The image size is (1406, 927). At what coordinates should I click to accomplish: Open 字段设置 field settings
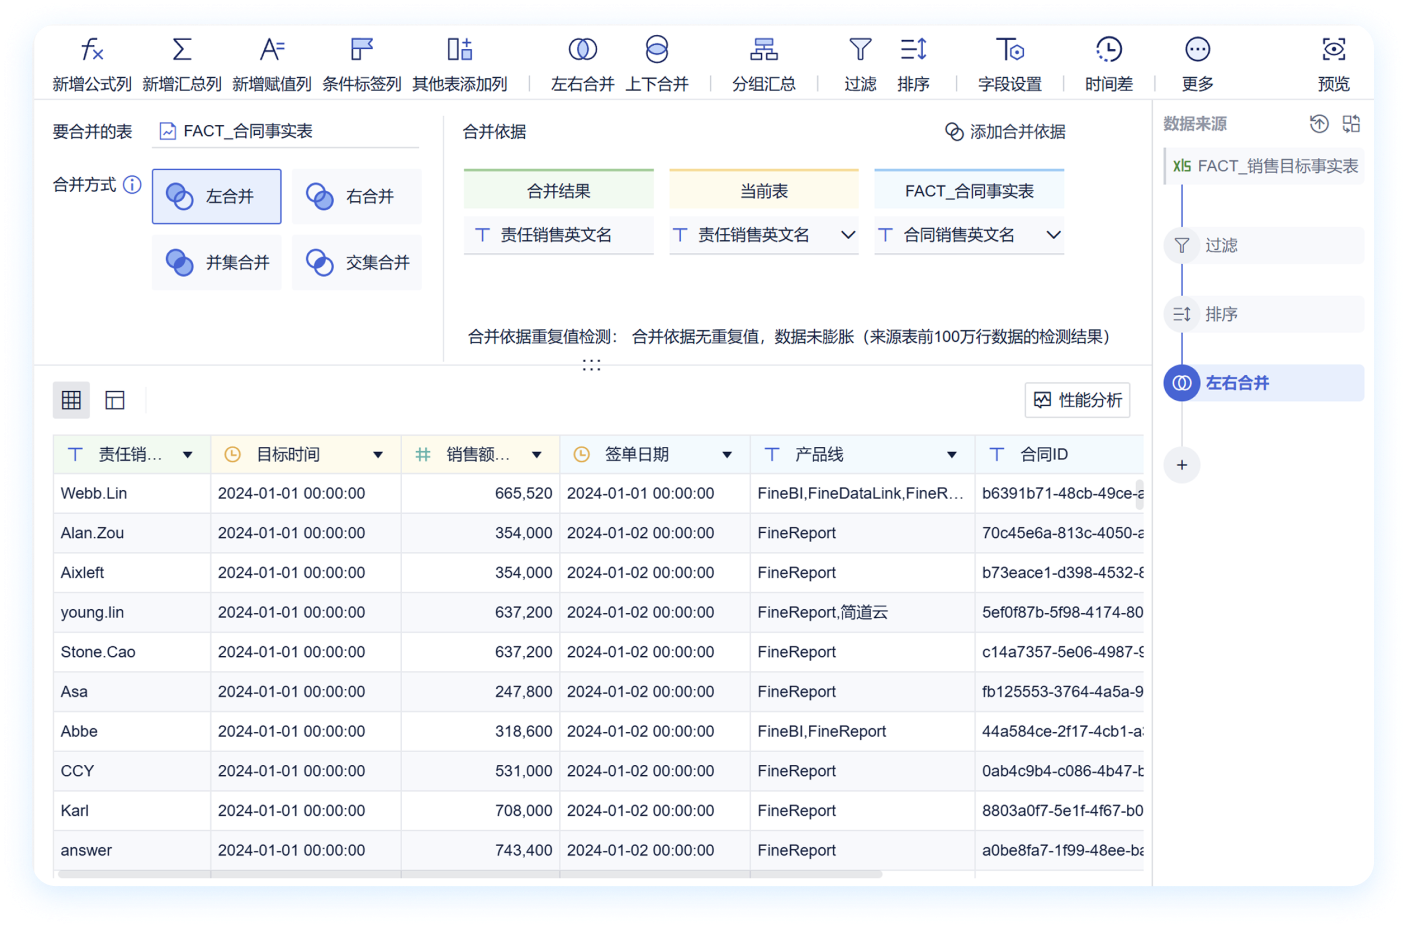click(1010, 64)
